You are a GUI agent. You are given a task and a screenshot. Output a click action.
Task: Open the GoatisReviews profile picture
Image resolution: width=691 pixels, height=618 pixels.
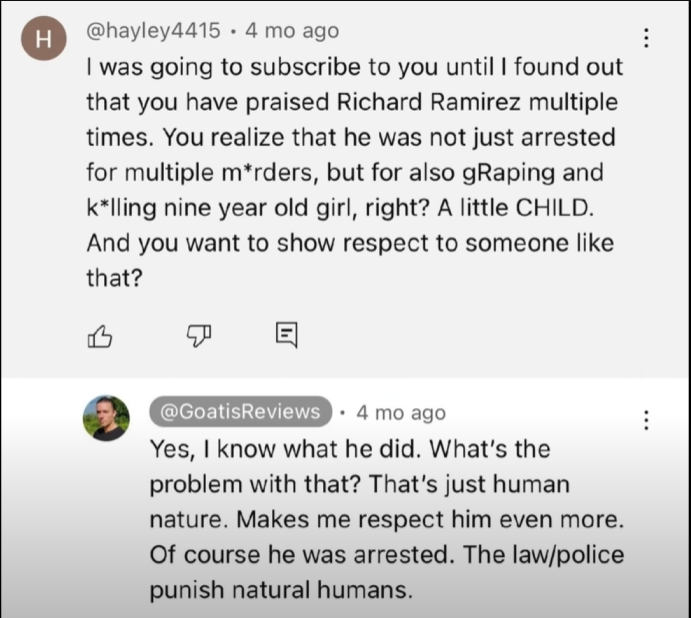(x=106, y=419)
